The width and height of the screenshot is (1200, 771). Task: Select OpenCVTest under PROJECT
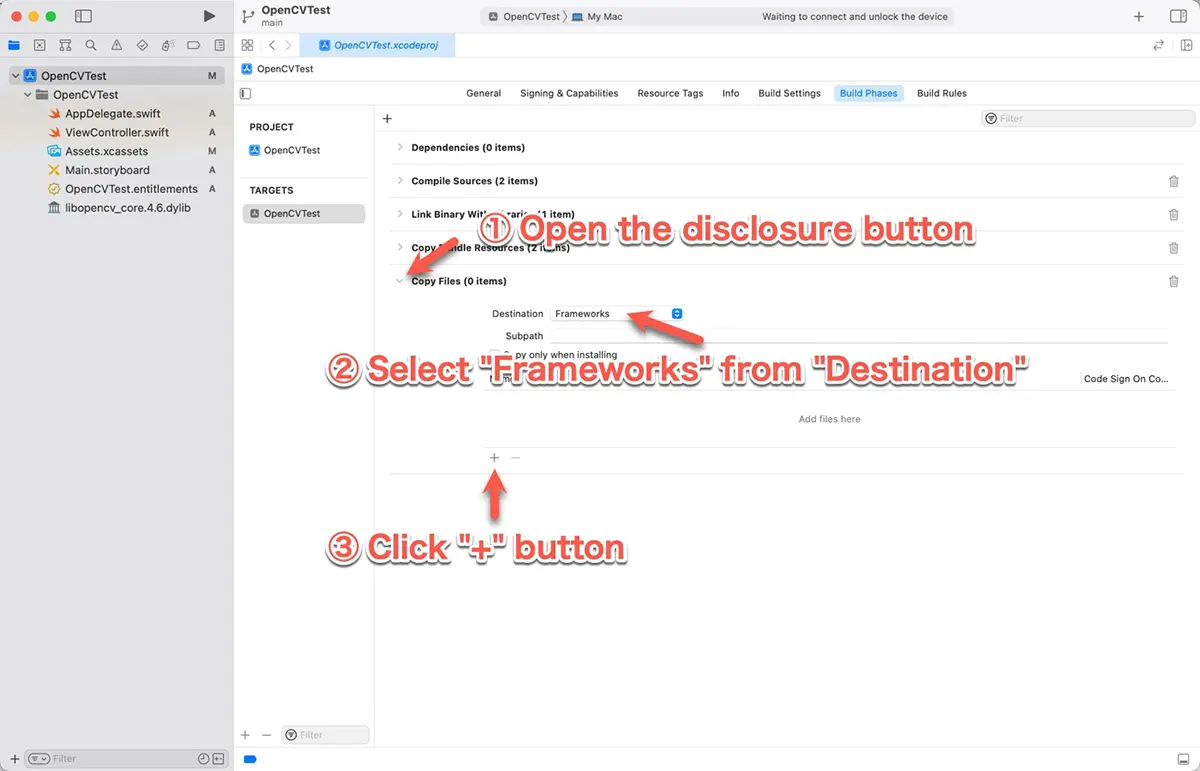click(x=285, y=150)
